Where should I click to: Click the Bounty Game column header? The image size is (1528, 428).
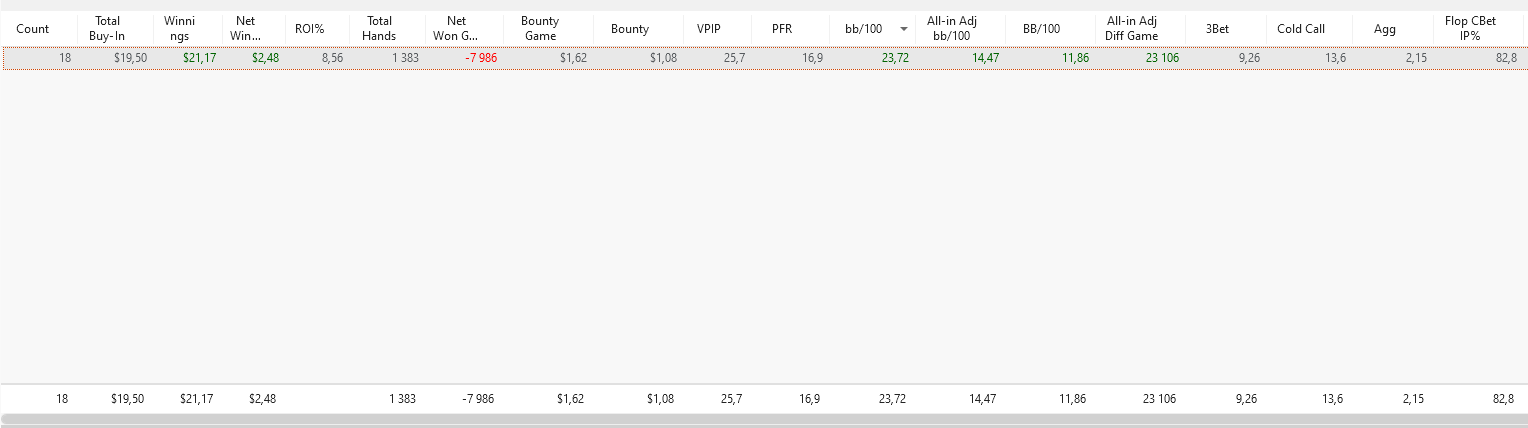tap(540, 28)
